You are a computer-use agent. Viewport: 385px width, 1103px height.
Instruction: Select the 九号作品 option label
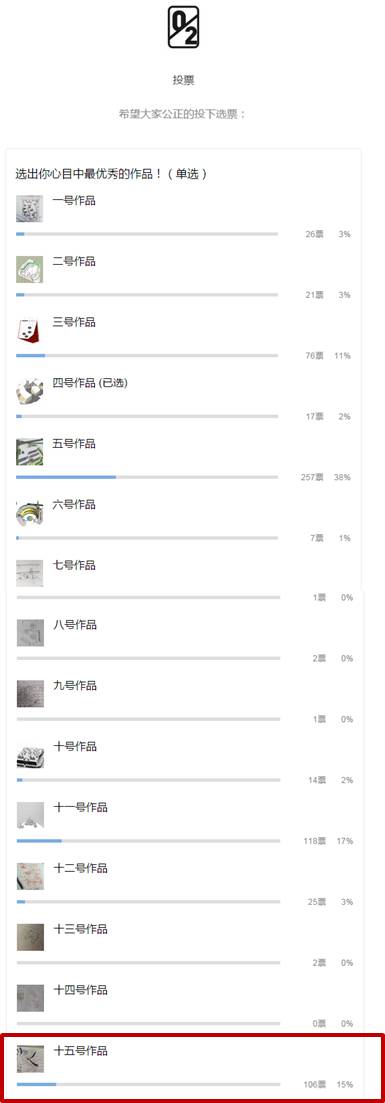(x=75, y=685)
